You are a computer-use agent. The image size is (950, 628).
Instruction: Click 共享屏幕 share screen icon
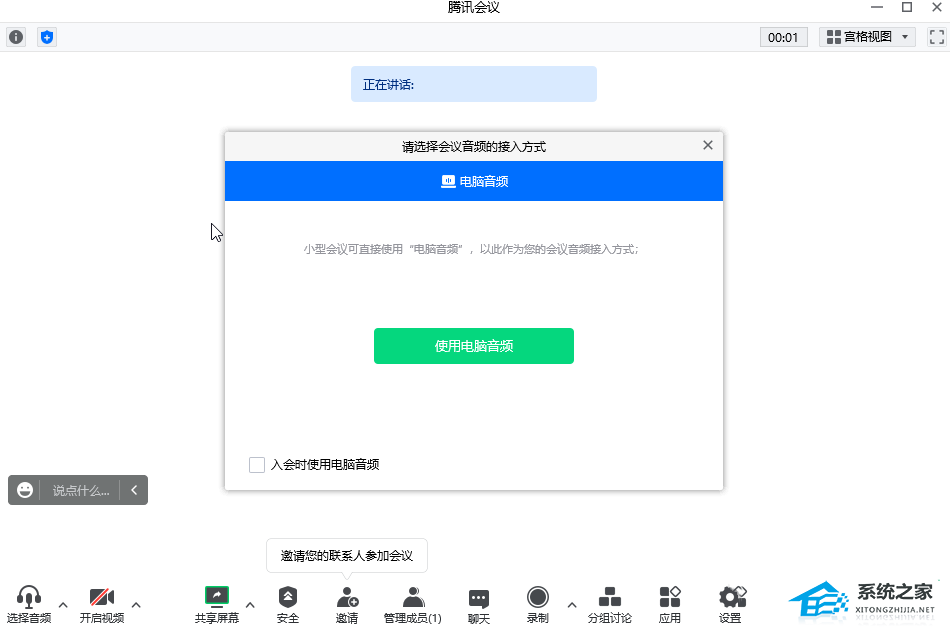point(217,598)
